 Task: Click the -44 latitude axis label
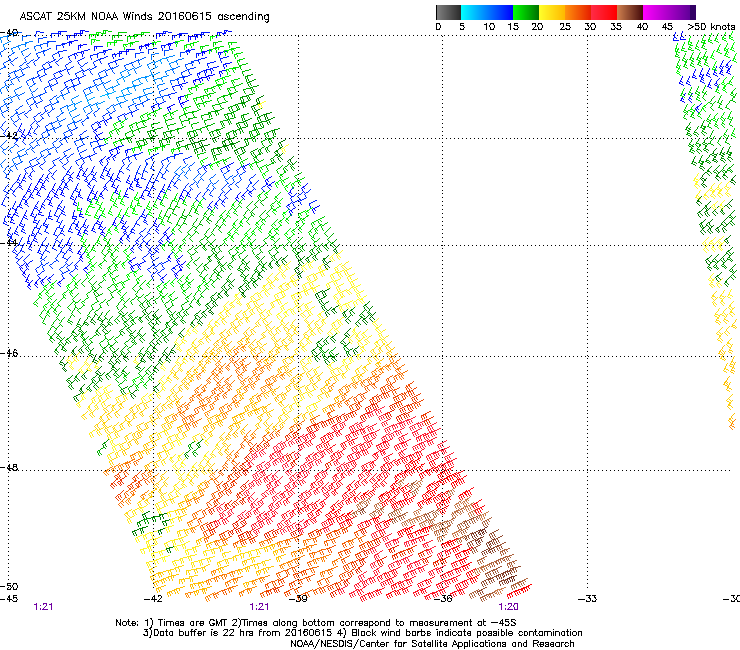pos(9,243)
